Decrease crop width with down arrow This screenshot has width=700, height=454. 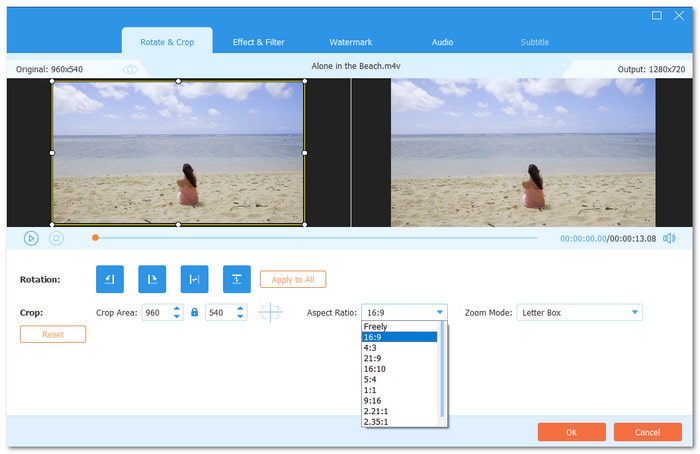[177, 317]
